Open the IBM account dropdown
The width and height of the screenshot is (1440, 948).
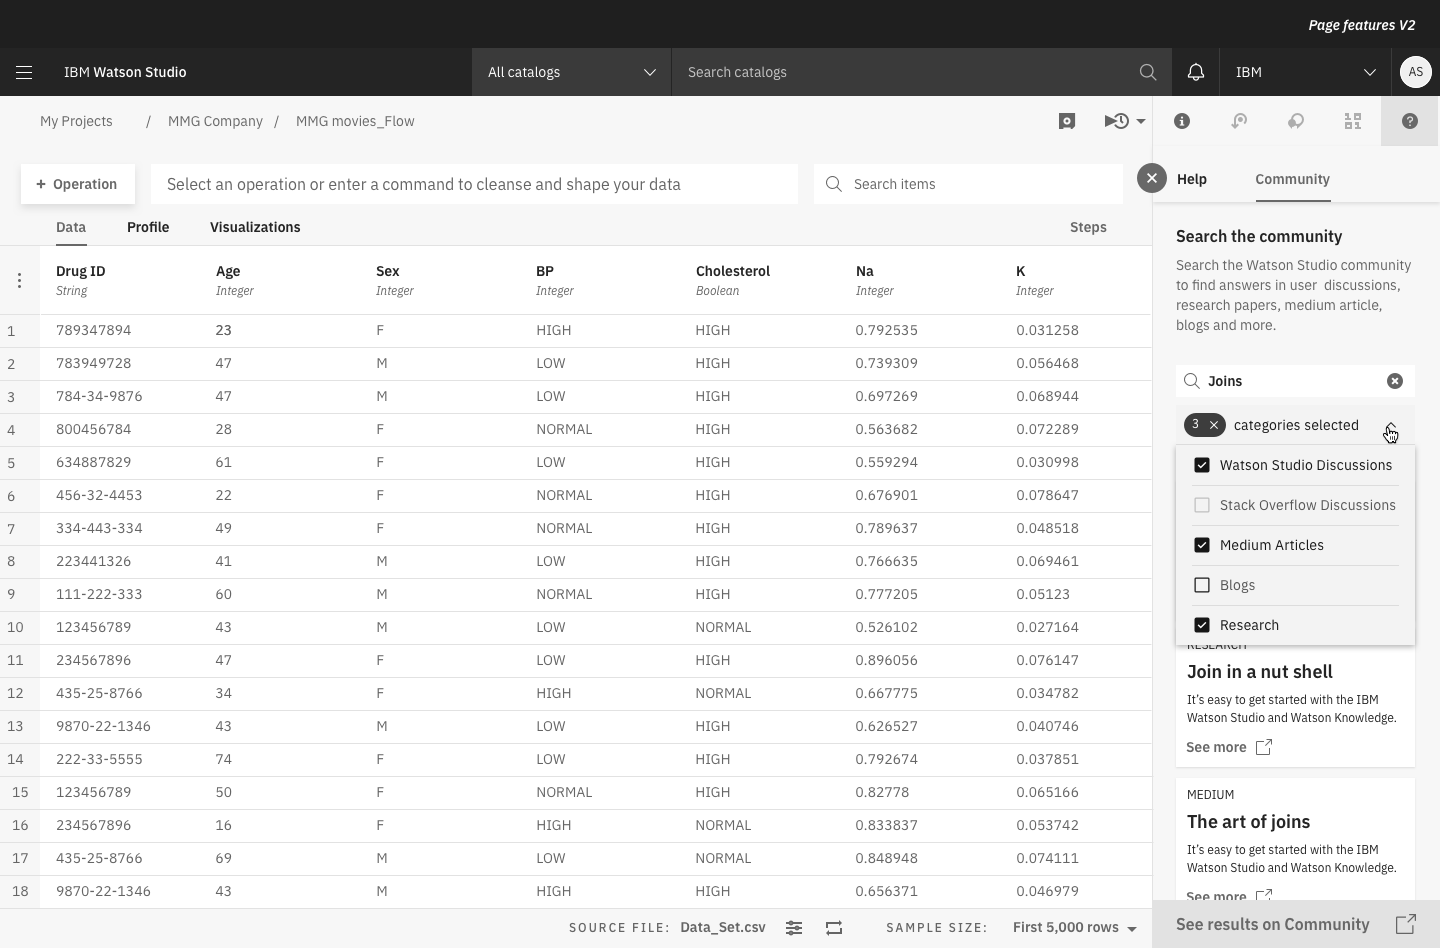(1305, 72)
